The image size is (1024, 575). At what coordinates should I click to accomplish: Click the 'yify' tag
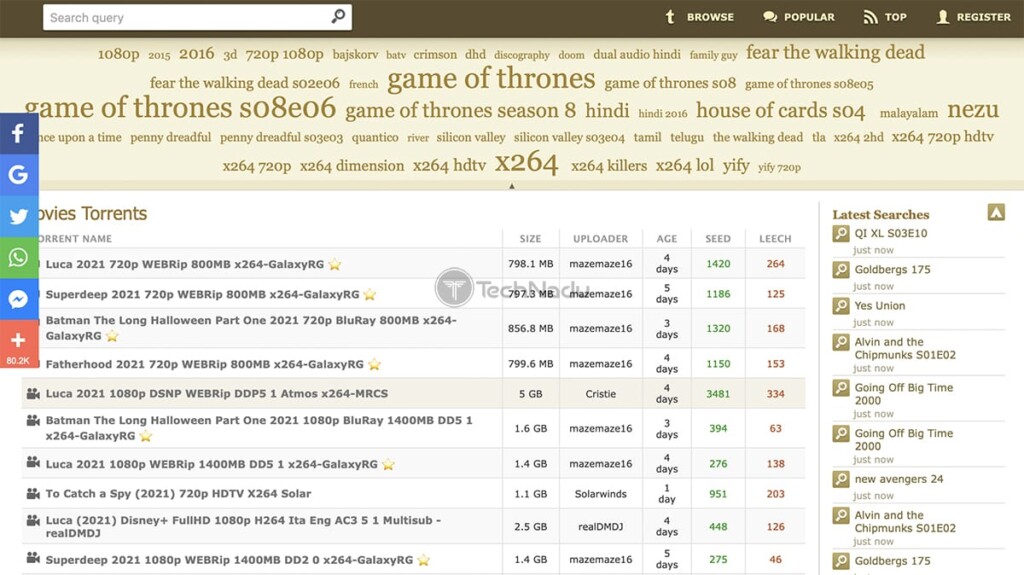736,165
